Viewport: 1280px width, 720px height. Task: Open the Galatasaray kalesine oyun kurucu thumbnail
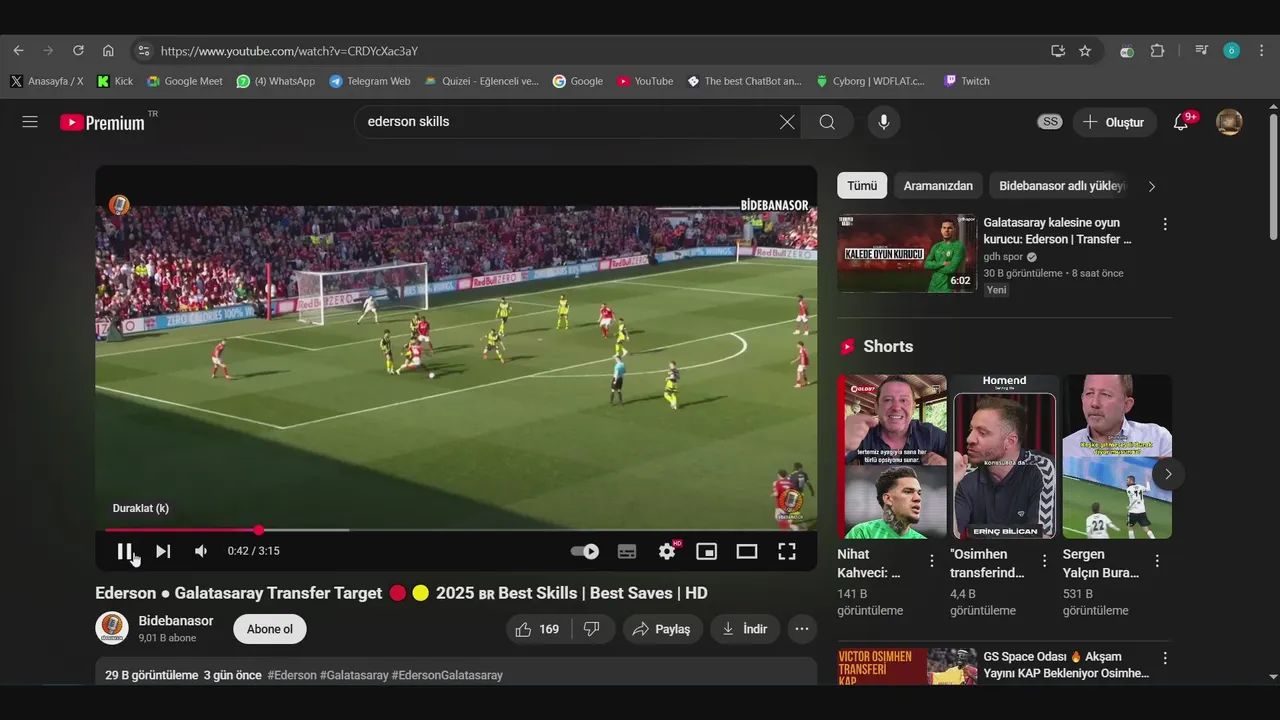coord(907,253)
